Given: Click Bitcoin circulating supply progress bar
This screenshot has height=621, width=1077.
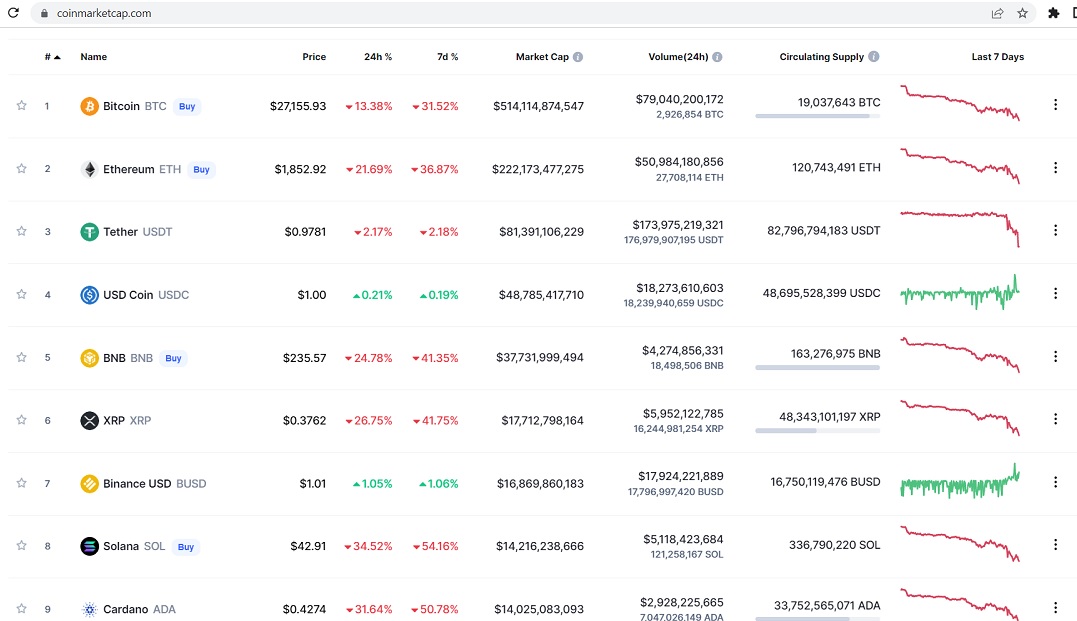Looking at the screenshot, I should [x=817, y=116].
